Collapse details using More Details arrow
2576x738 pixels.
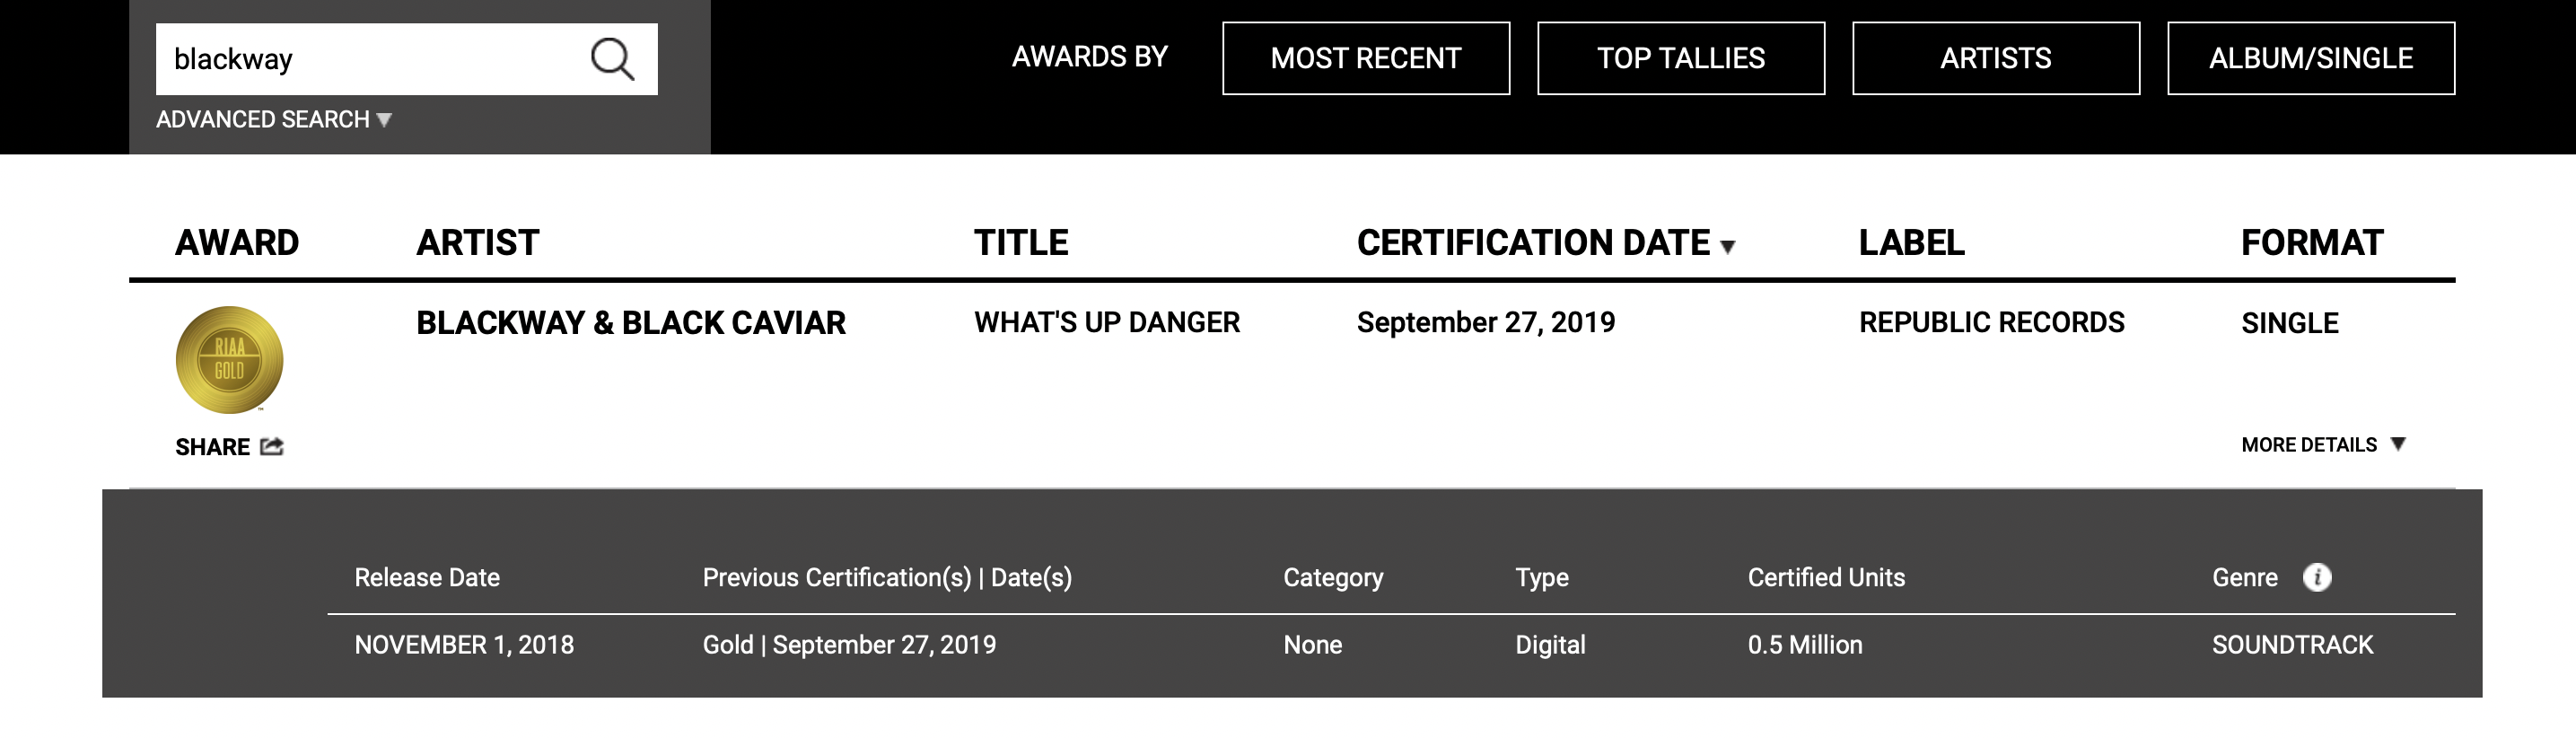(x=2397, y=444)
